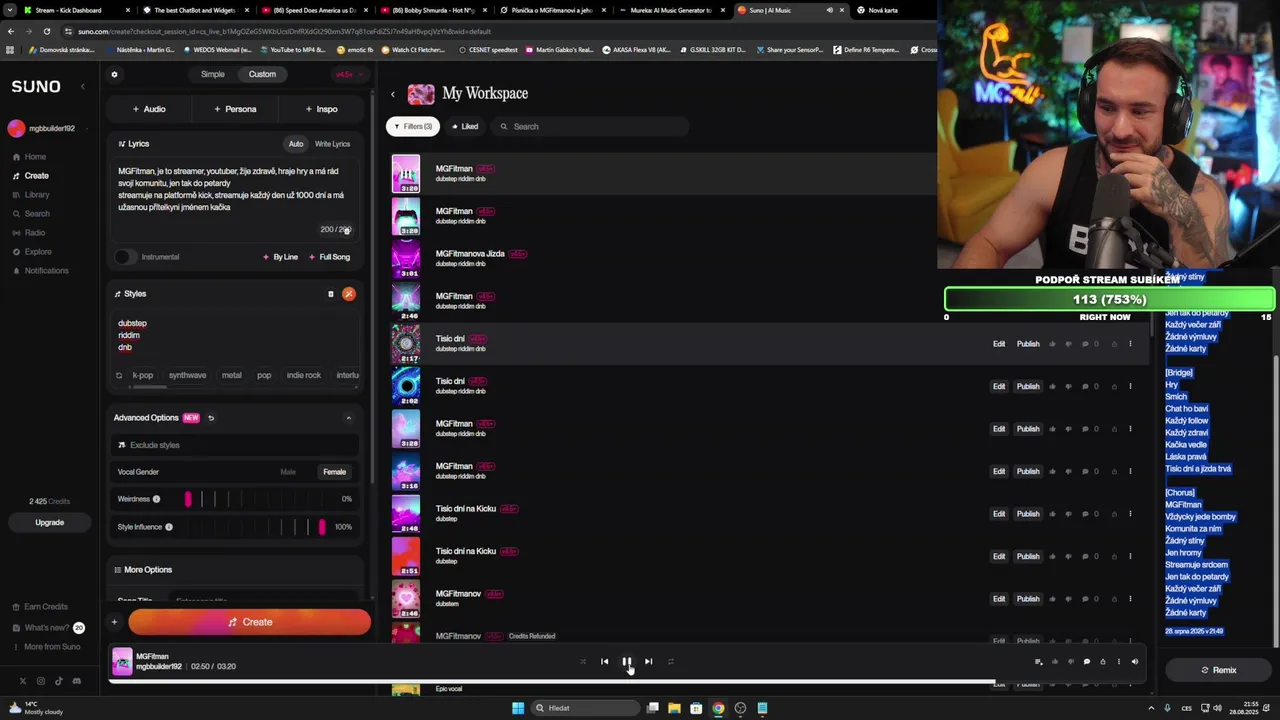The width and height of the screenshot is (1280, 720).
Task: Click the settings gear above the create panel
Action: [114, 74]
